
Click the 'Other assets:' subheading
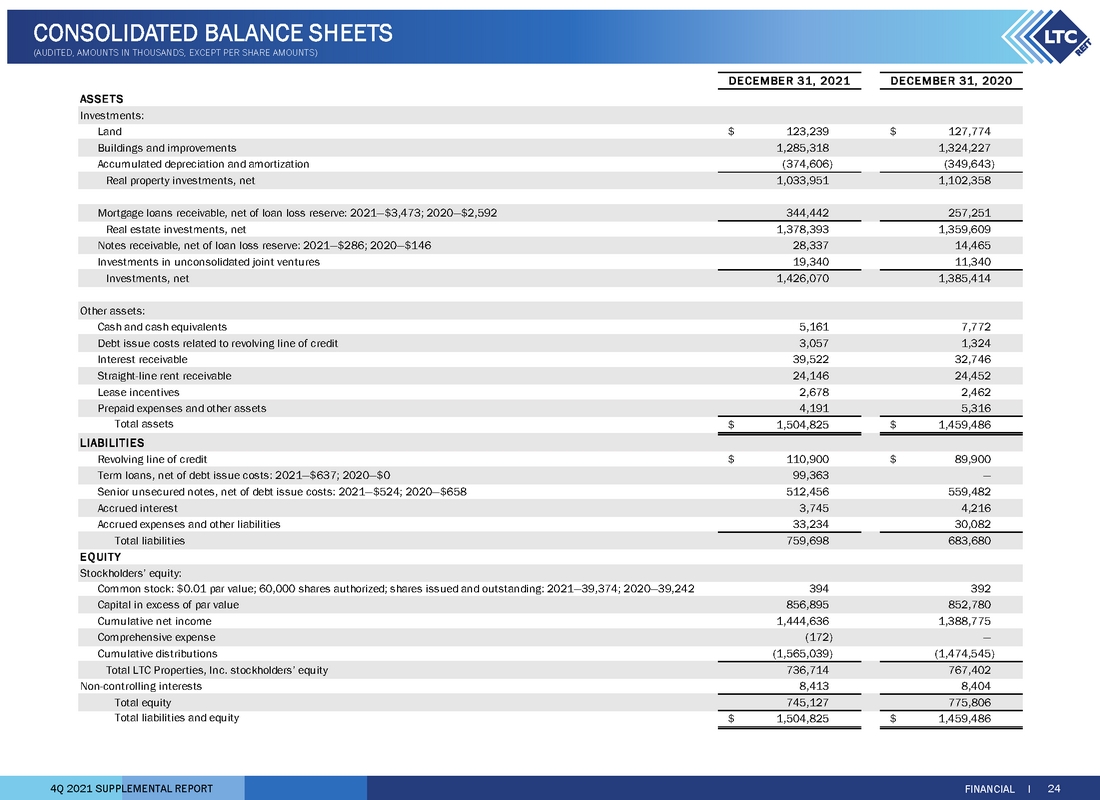[112, 311]
